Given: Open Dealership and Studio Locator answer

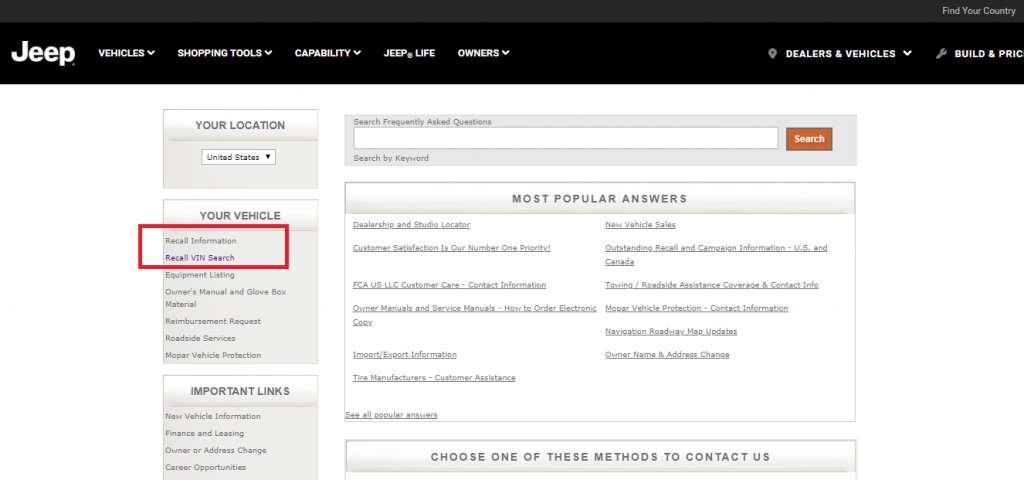Looking at the screenshot, I should tap(411, 225).
